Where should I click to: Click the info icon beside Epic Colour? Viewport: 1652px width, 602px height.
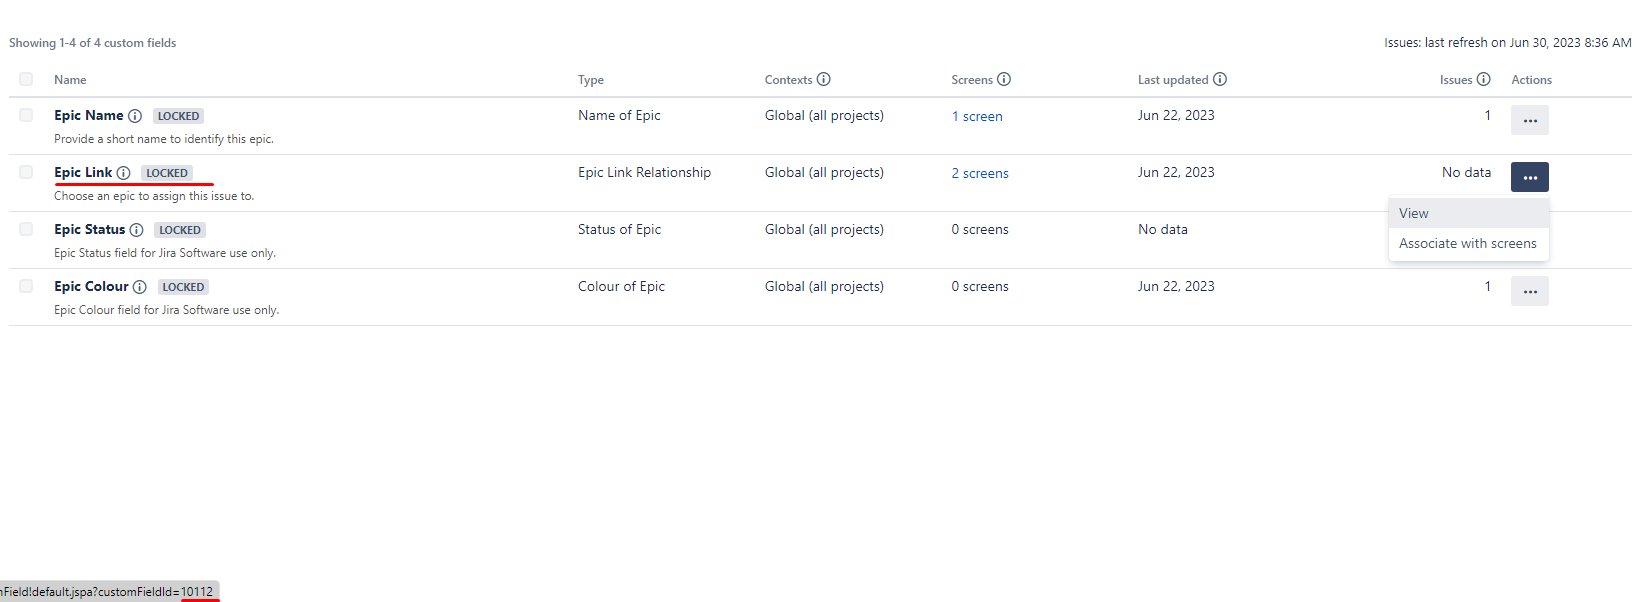(x=140, y=286)
